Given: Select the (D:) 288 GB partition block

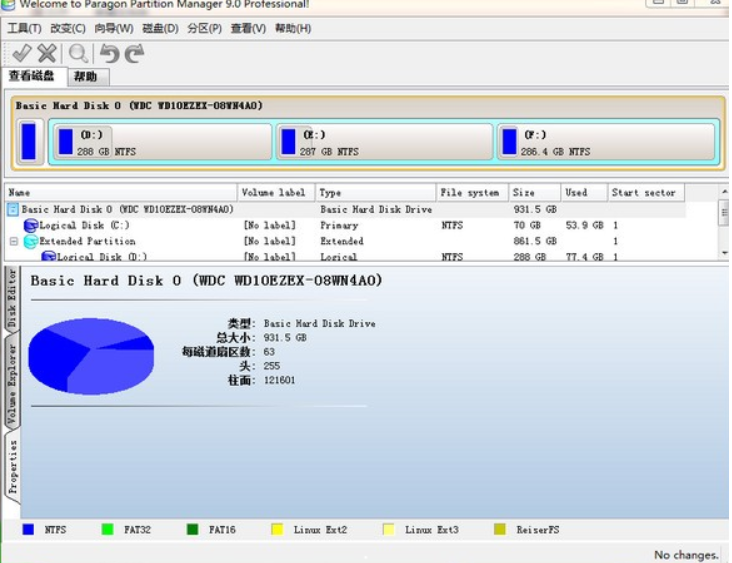Looking at the screenshot, I should (162, 142).
